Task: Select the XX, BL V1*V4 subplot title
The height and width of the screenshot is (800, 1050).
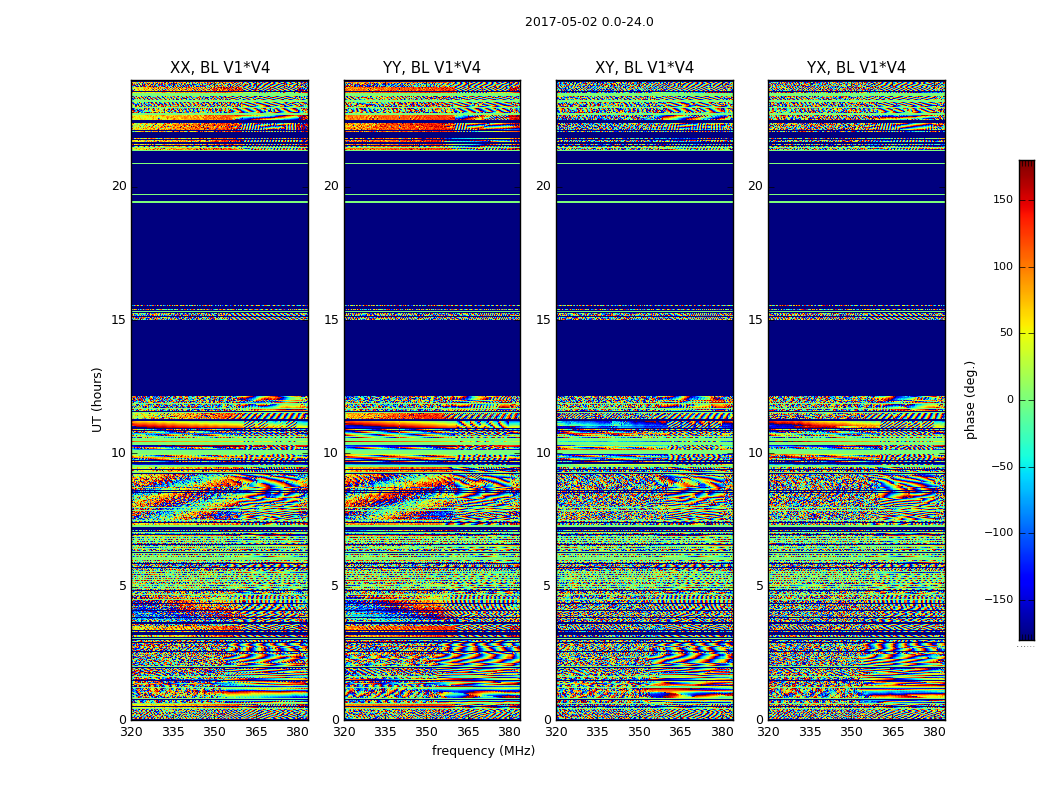Action: click(x=220, y=68)
